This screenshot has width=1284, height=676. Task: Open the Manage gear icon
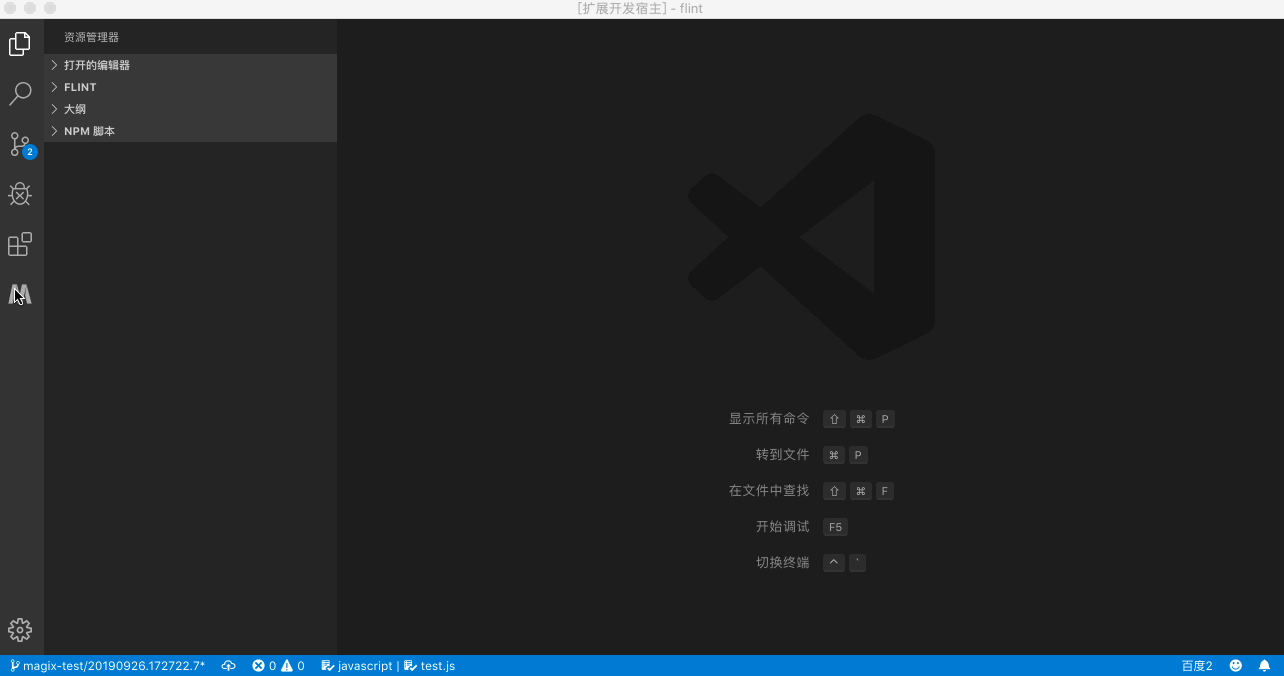[20, 629]
